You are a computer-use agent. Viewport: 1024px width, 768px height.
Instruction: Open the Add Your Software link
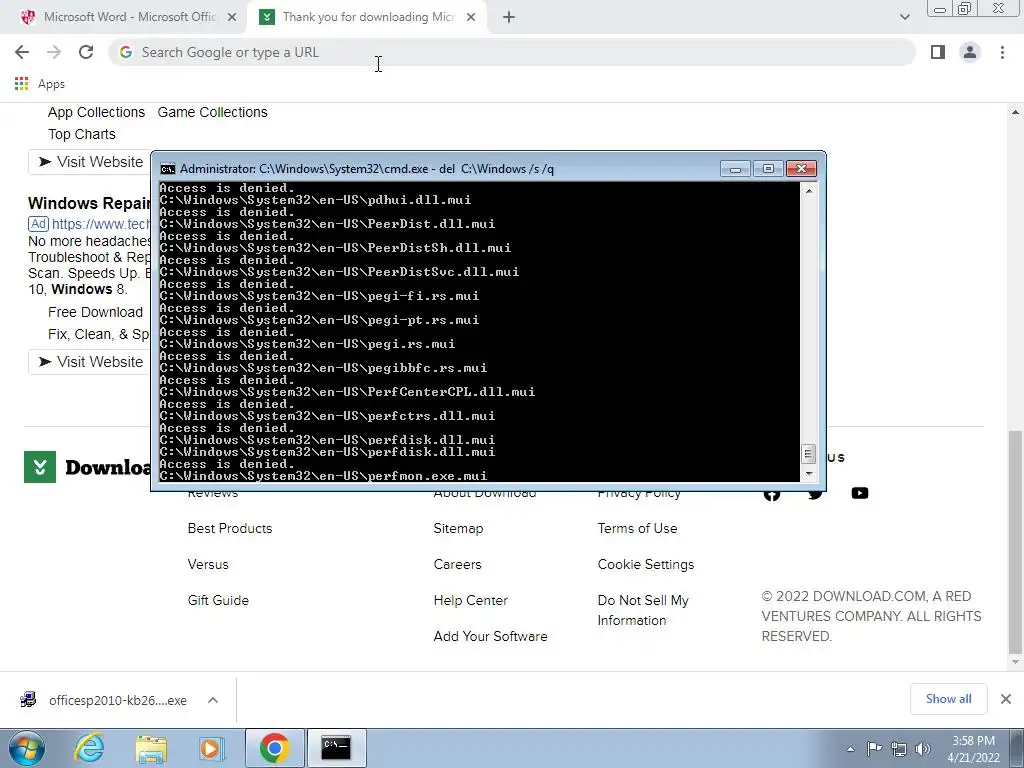pyautogui.click(x=490, y=636)
